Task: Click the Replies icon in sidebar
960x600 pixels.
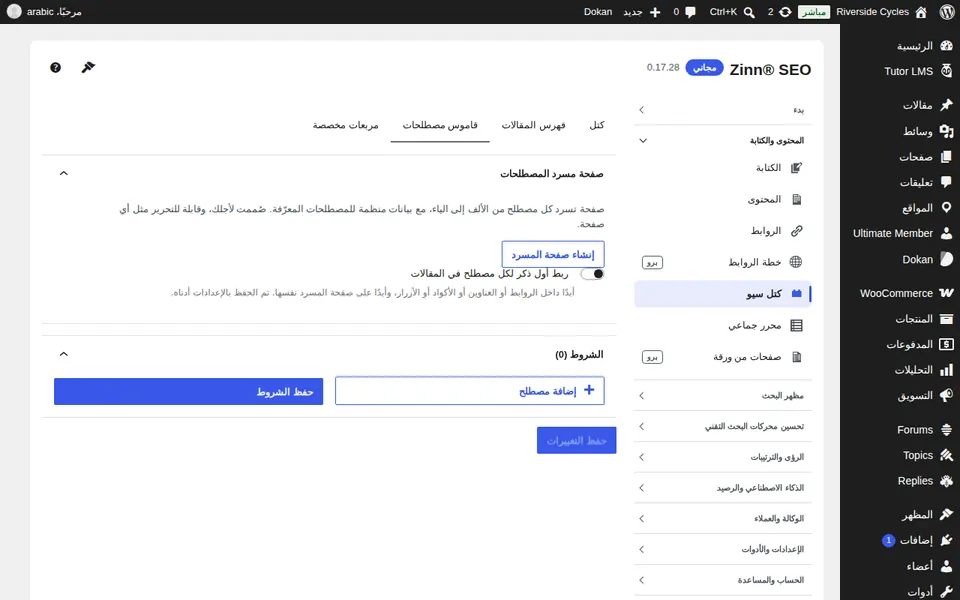Action: point(947,481)
